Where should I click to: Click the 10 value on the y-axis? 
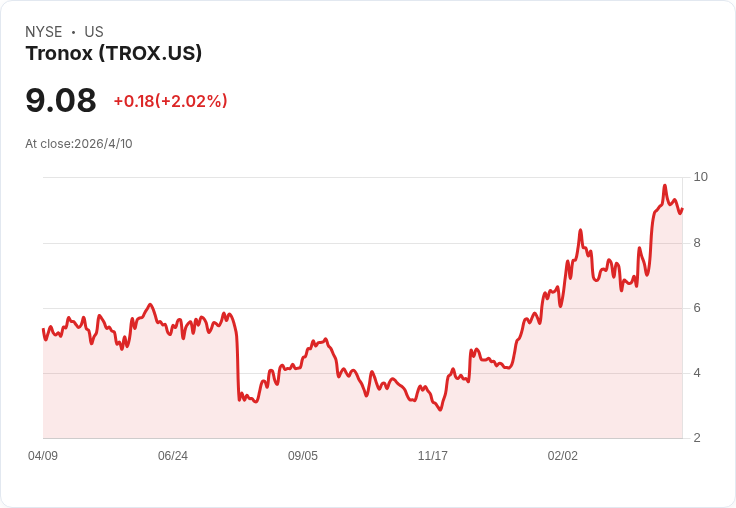click(700, 177)
